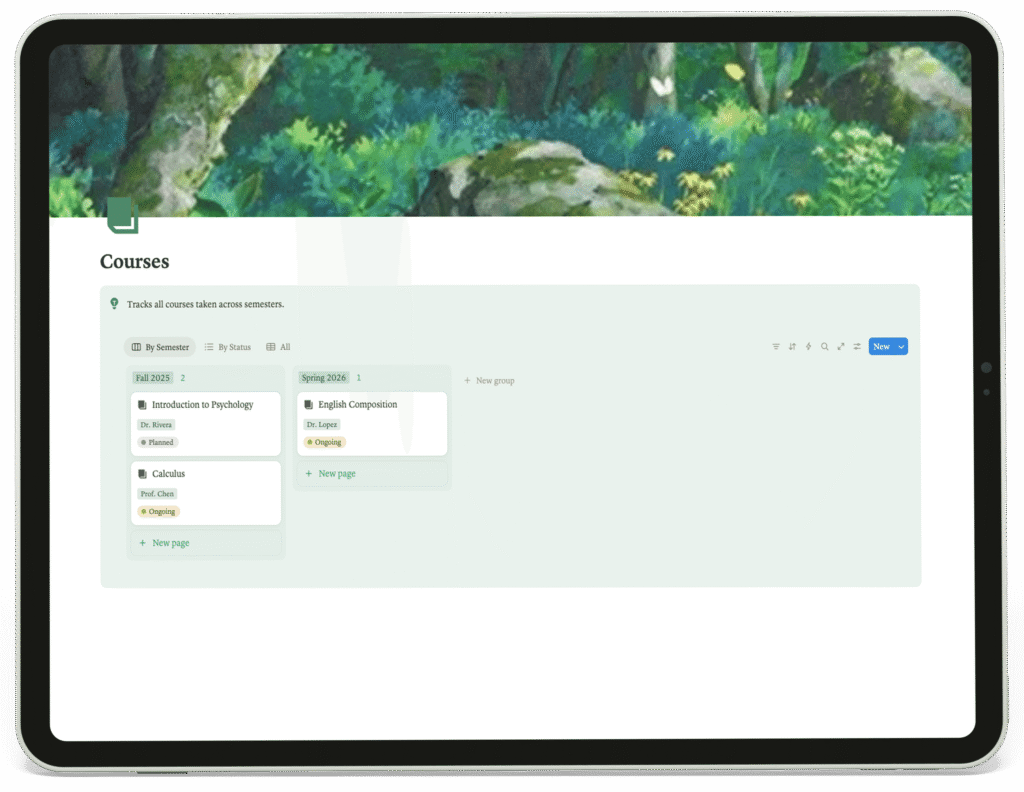This screenshot has width=1024, height=792.
Task: Click the blue New button
Action: tap(882, 347)
